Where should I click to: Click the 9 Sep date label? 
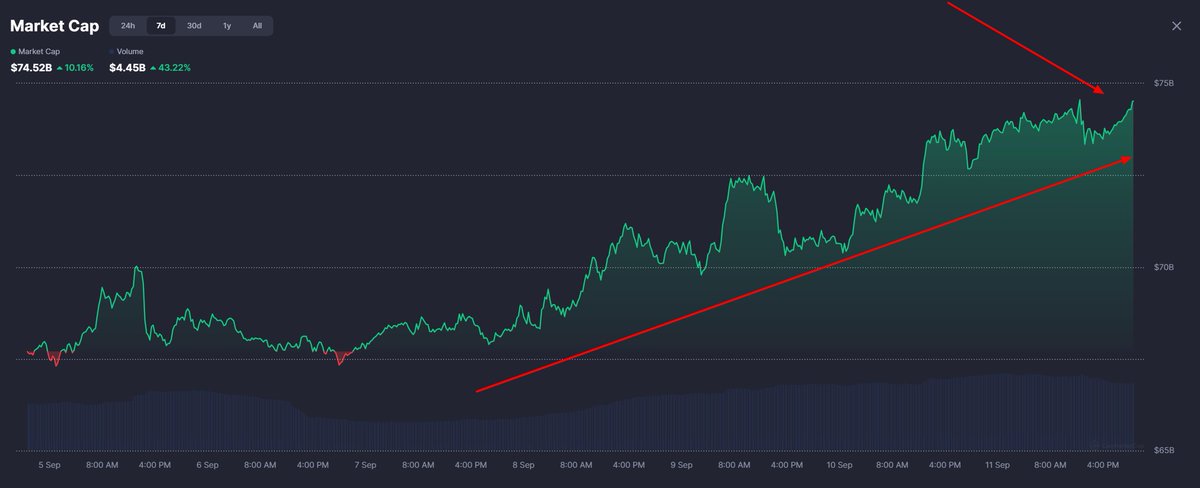pos(681,465)
